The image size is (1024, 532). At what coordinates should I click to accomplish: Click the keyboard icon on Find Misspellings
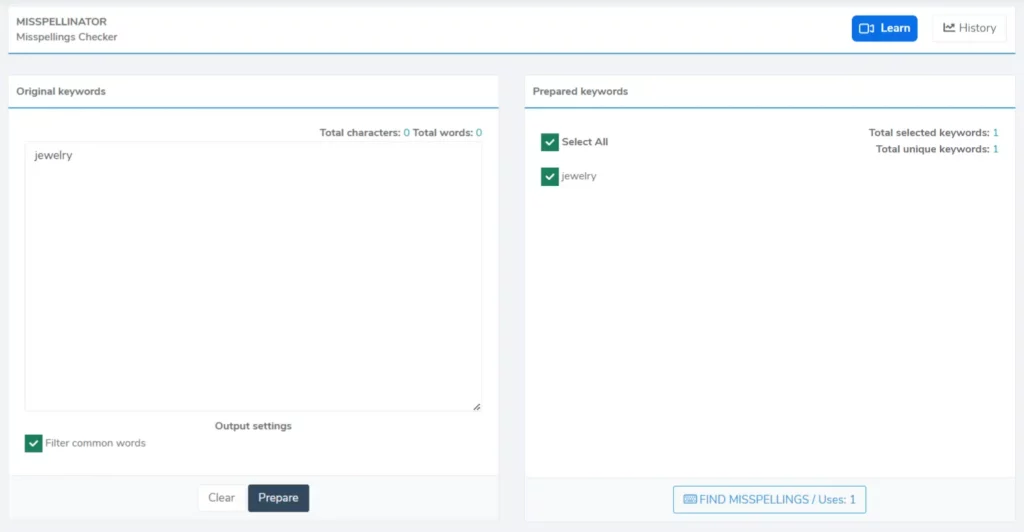pyautogui.click(x=690, y=499)
